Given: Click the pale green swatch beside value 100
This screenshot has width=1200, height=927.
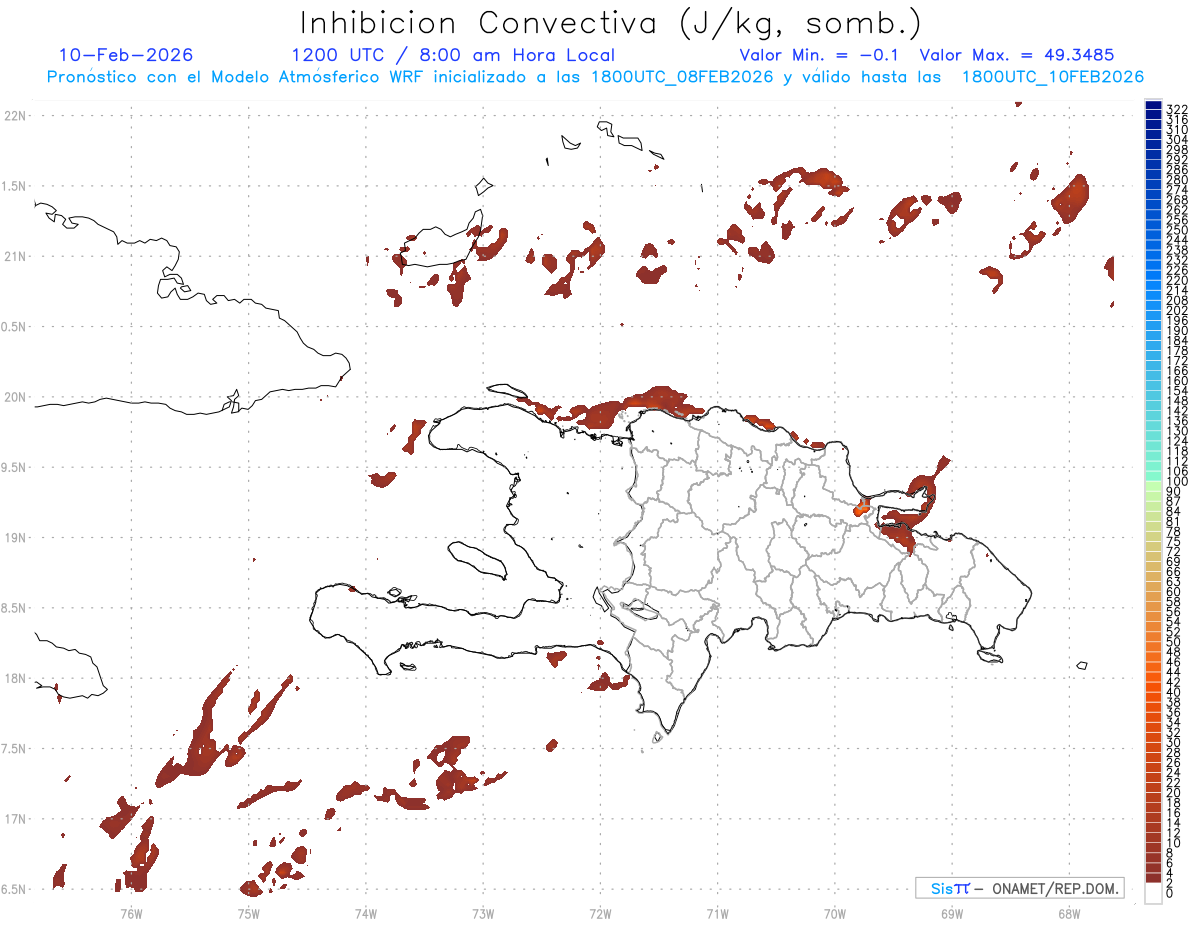Looking at the screenshot, I should [x=1153, y=486].
